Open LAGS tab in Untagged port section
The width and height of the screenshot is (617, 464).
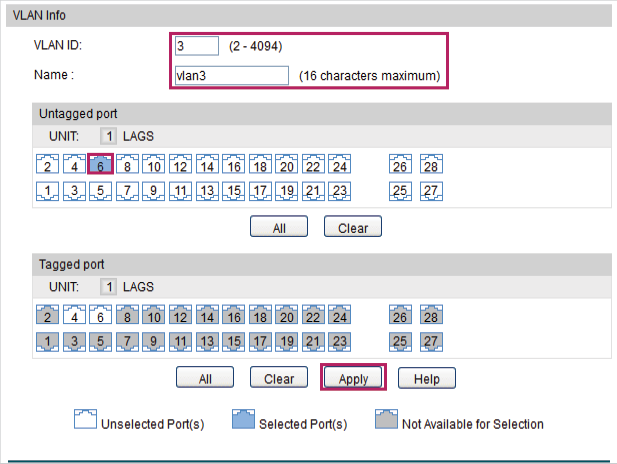(x=138, y=136)
